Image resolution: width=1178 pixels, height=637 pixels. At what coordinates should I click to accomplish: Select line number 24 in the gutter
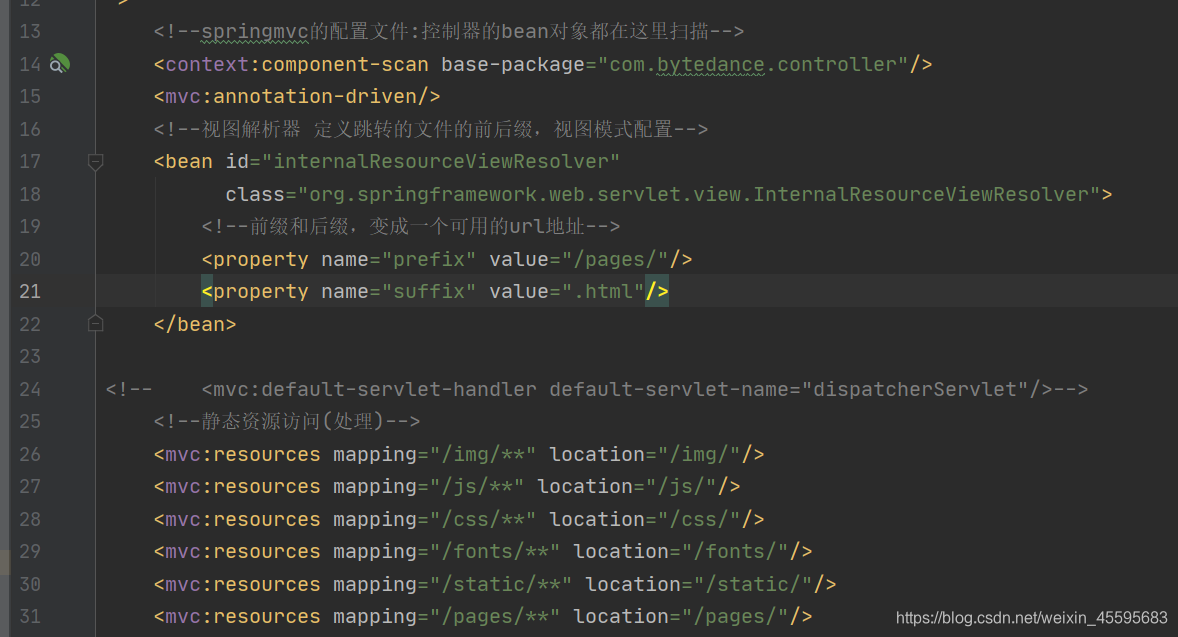(x=30, y=389)
